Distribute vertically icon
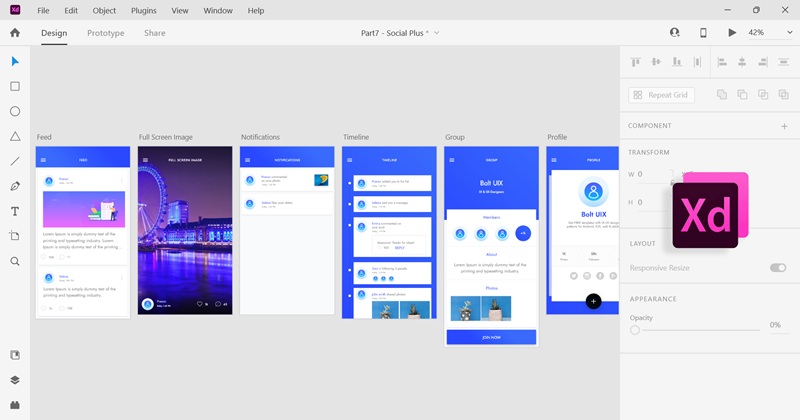The image size is (800, 420). pyautogui.click(x=697, y=62)
